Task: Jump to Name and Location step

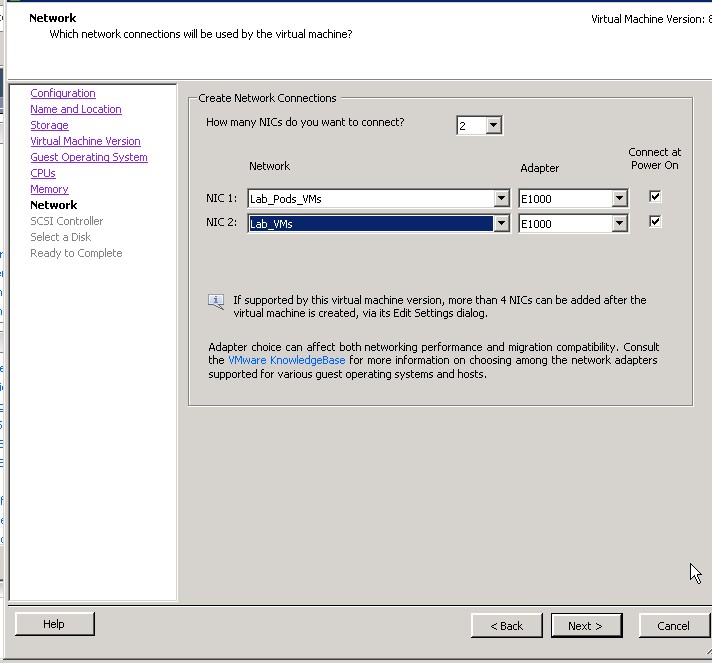Action: [x=76, y=109]
